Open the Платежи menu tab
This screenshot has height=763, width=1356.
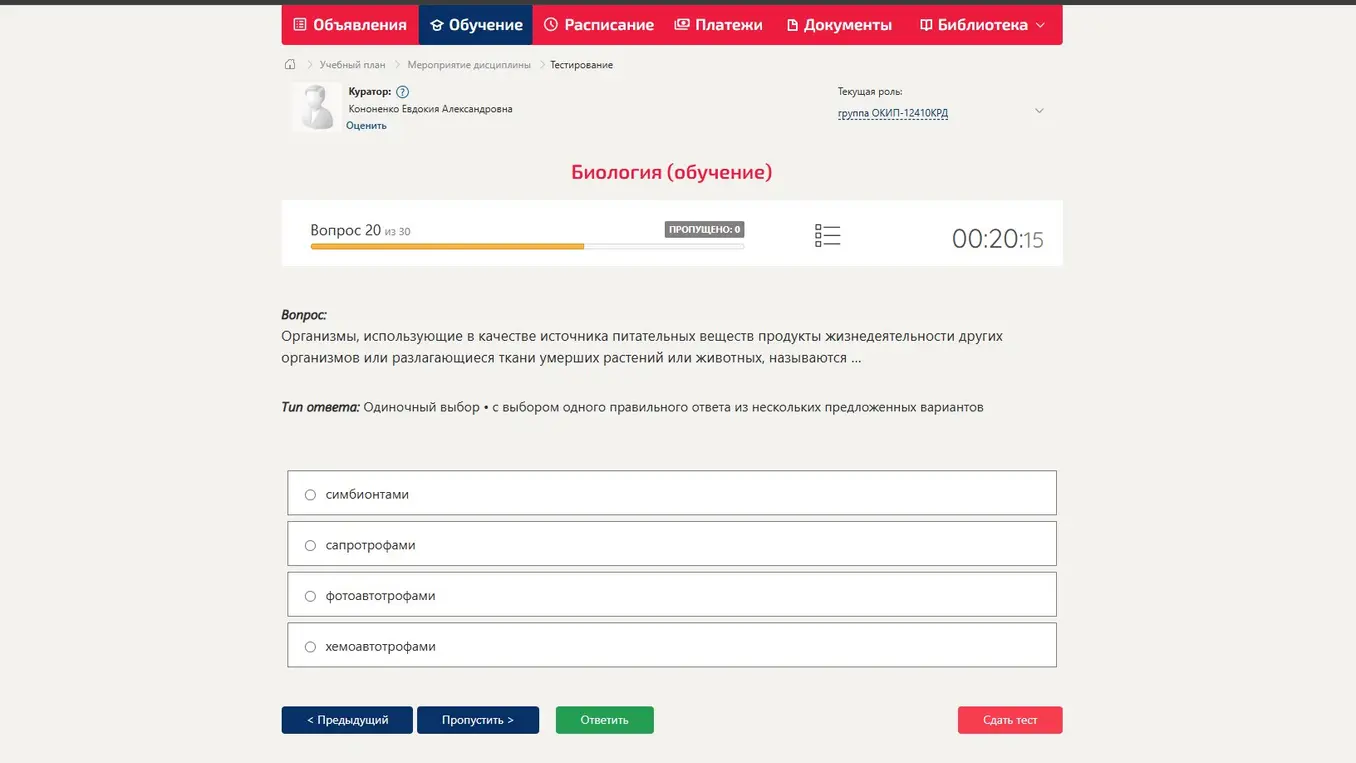(x=718, y=25)
